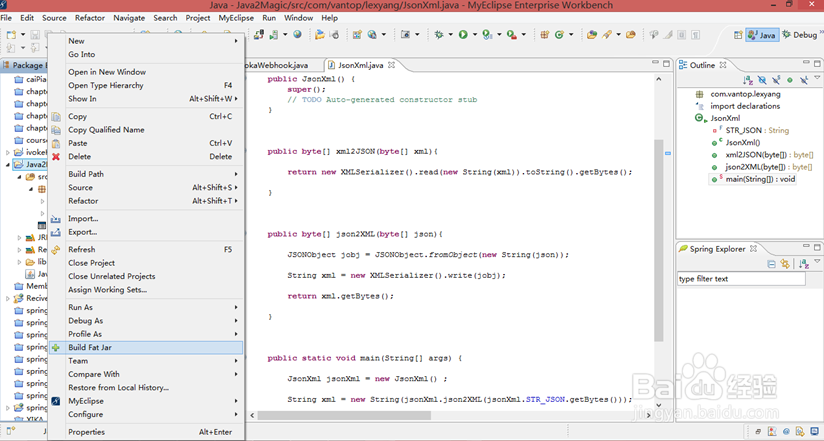Viewport: 824px width, 441px height.
Task: Toggle Hide Non-Public Members in Outline
Action: click(790, 80)
